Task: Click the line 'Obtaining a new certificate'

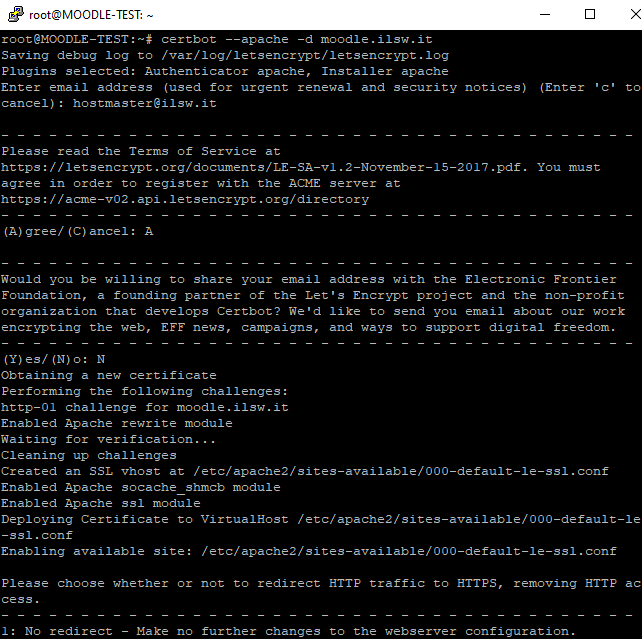Action: (x=109, y=375)
